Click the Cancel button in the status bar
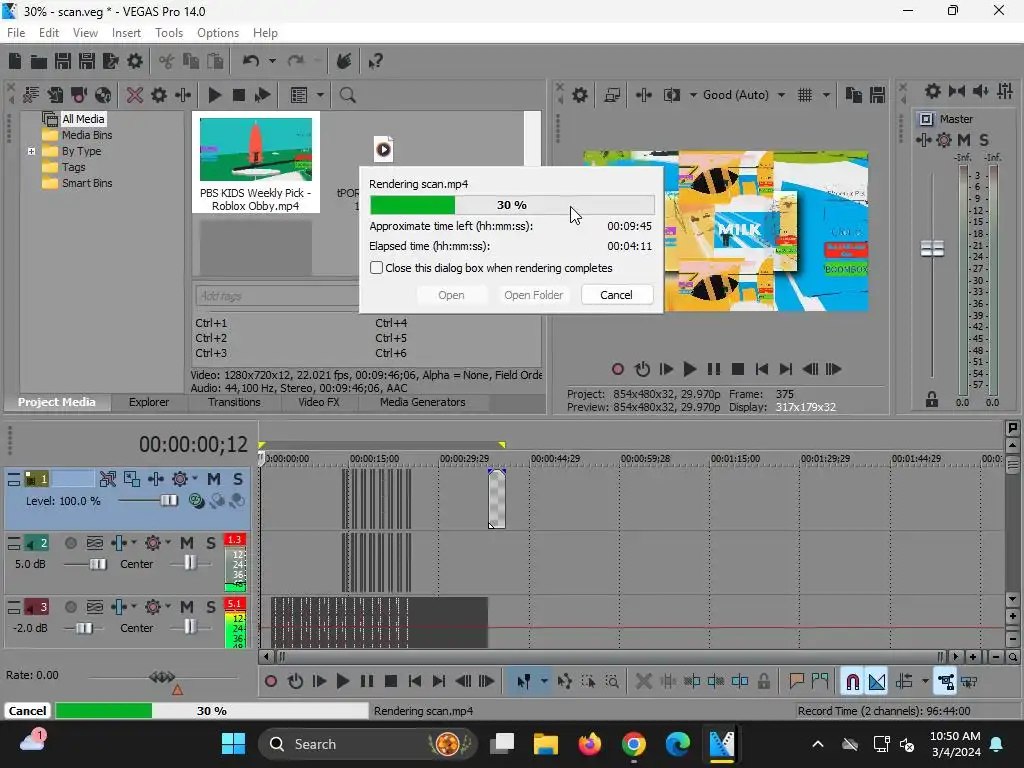This screenshot has height=768, width=1024. pos(27,711)
